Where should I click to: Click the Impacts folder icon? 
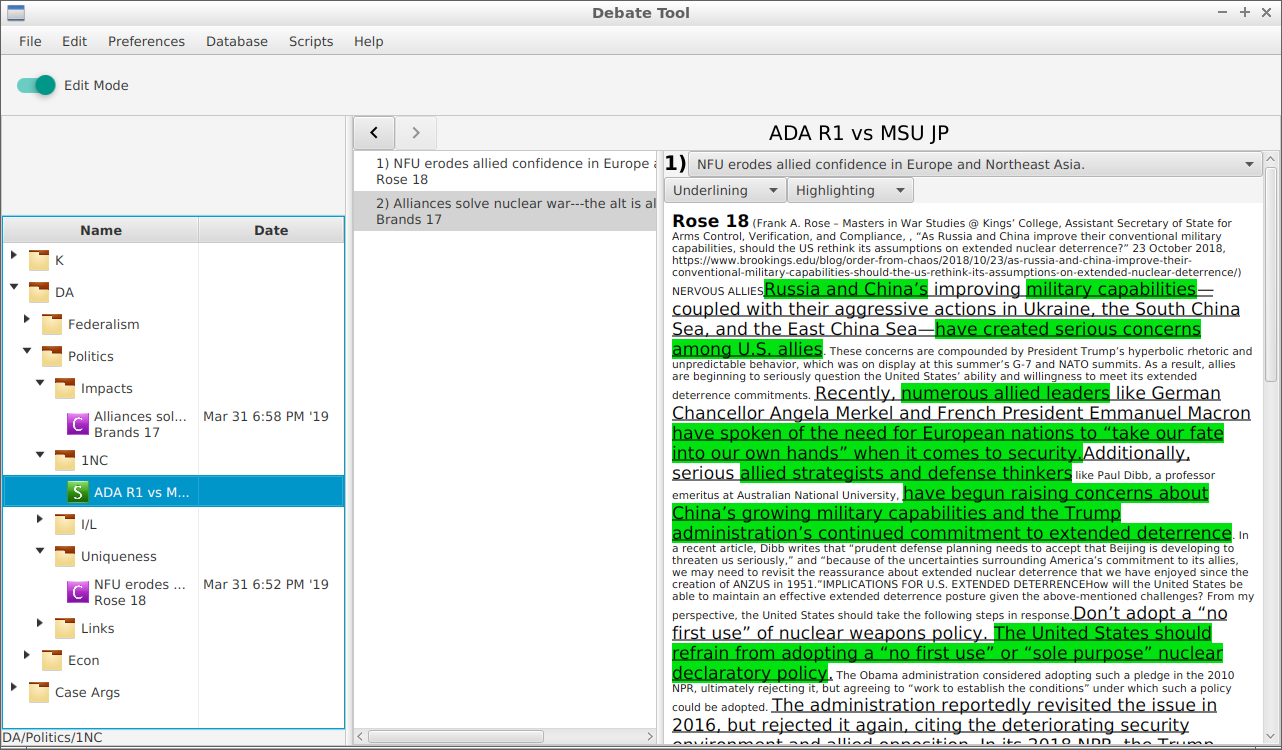tap(65, 388)
